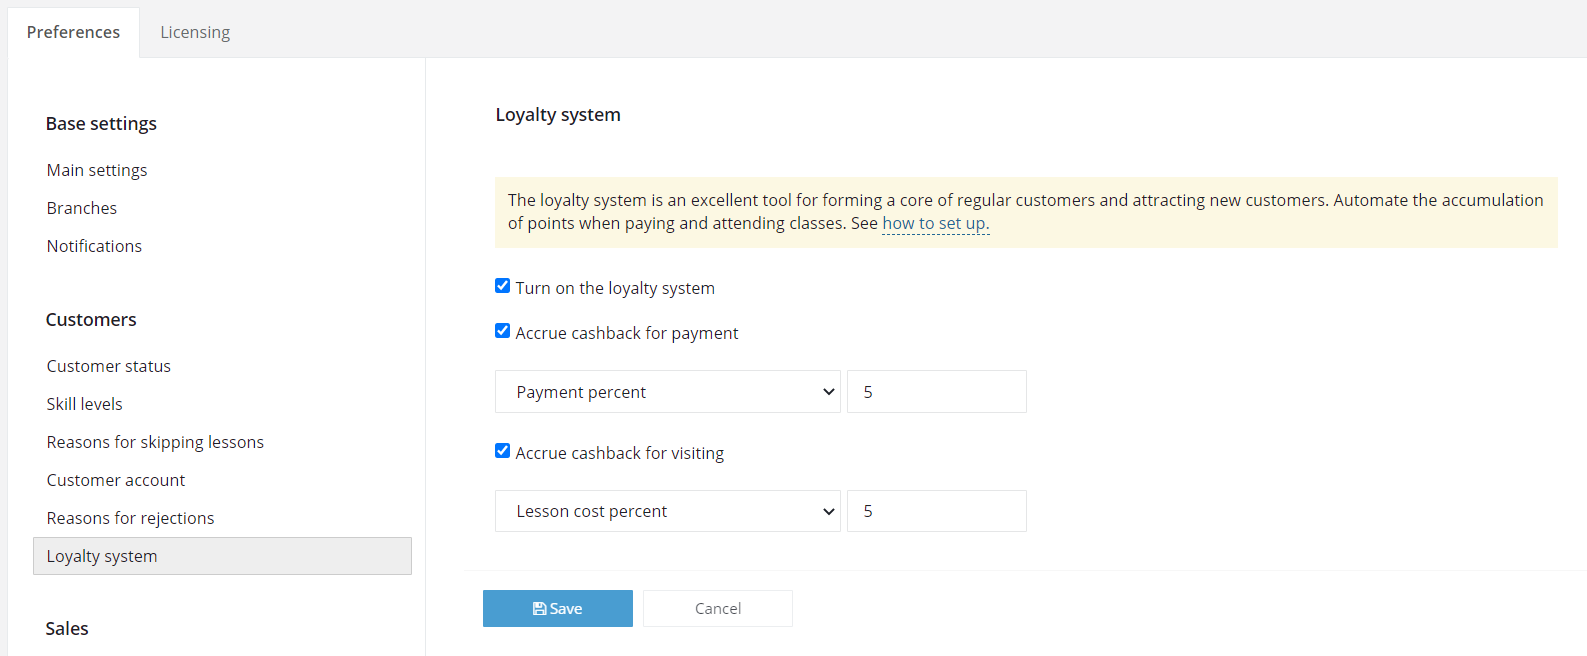The height and width of the screenshot is (656, 1587).
Task: Open Reasons for rejections settings
Action: pos(131,518)
